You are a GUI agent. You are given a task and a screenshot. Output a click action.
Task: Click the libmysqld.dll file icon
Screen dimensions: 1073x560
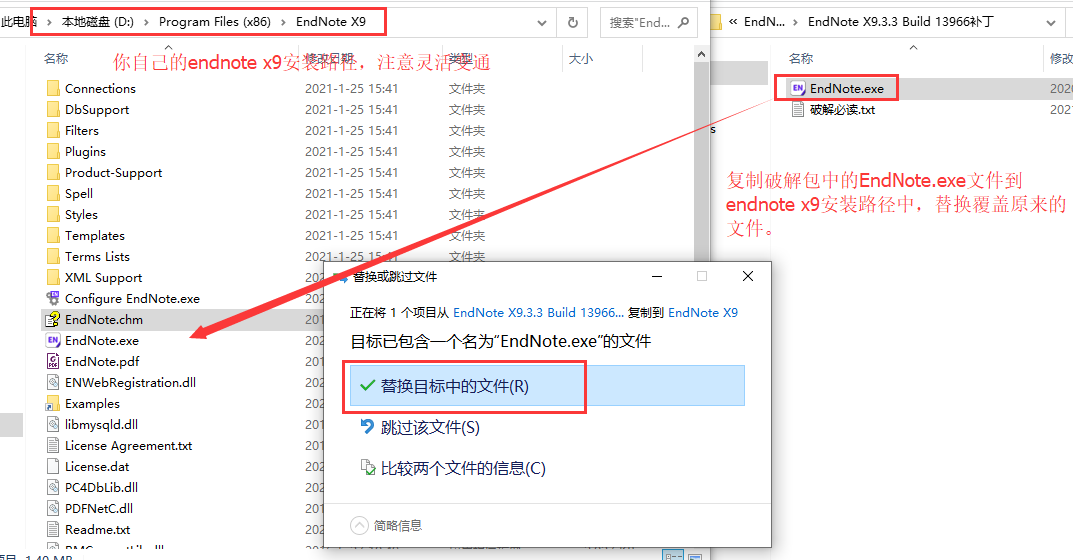tap(53, 424)
